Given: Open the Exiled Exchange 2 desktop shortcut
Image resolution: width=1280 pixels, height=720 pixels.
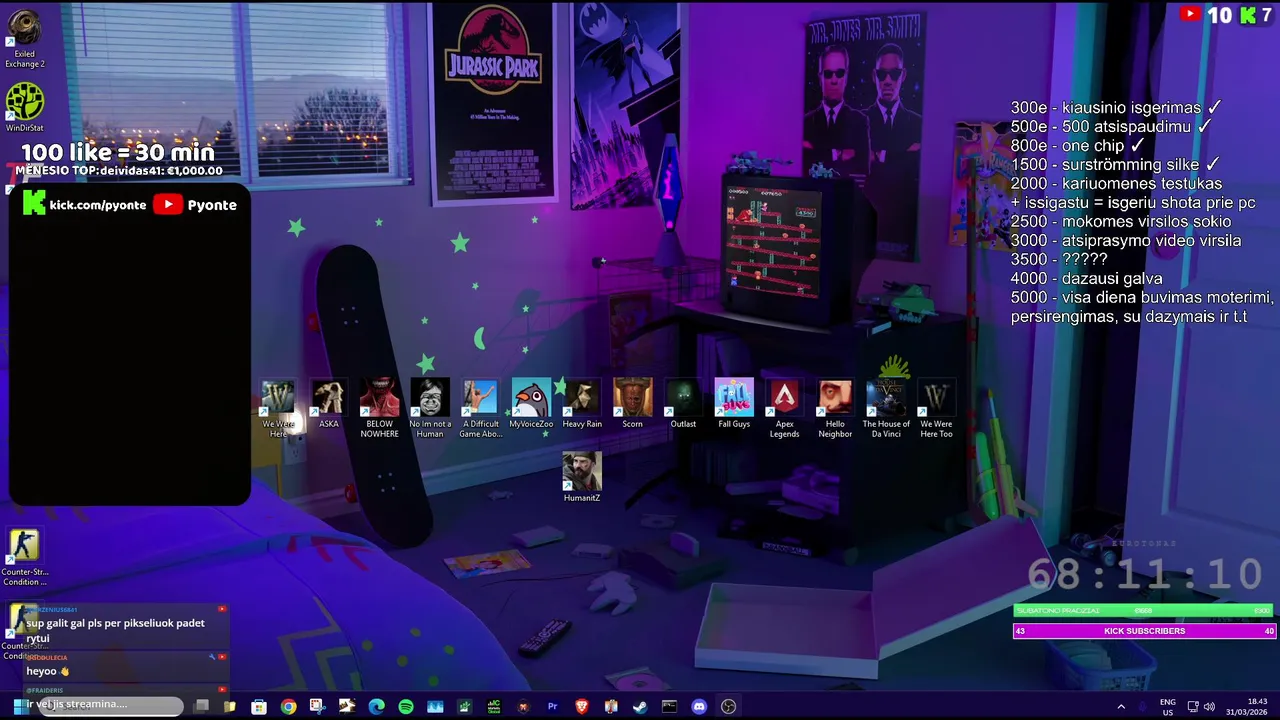Looking at the screenshot, I should (x=24, y=40).
